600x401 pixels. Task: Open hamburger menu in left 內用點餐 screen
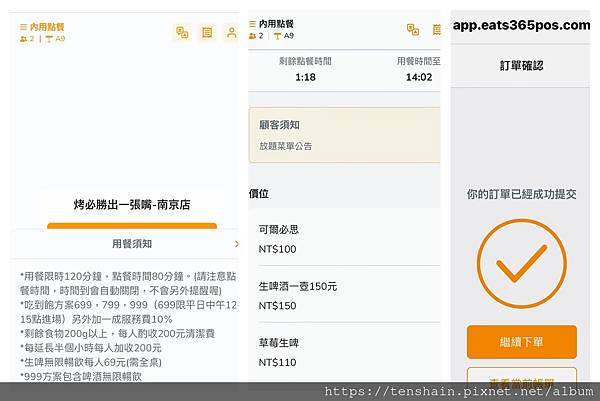click(x=23, y=27)
